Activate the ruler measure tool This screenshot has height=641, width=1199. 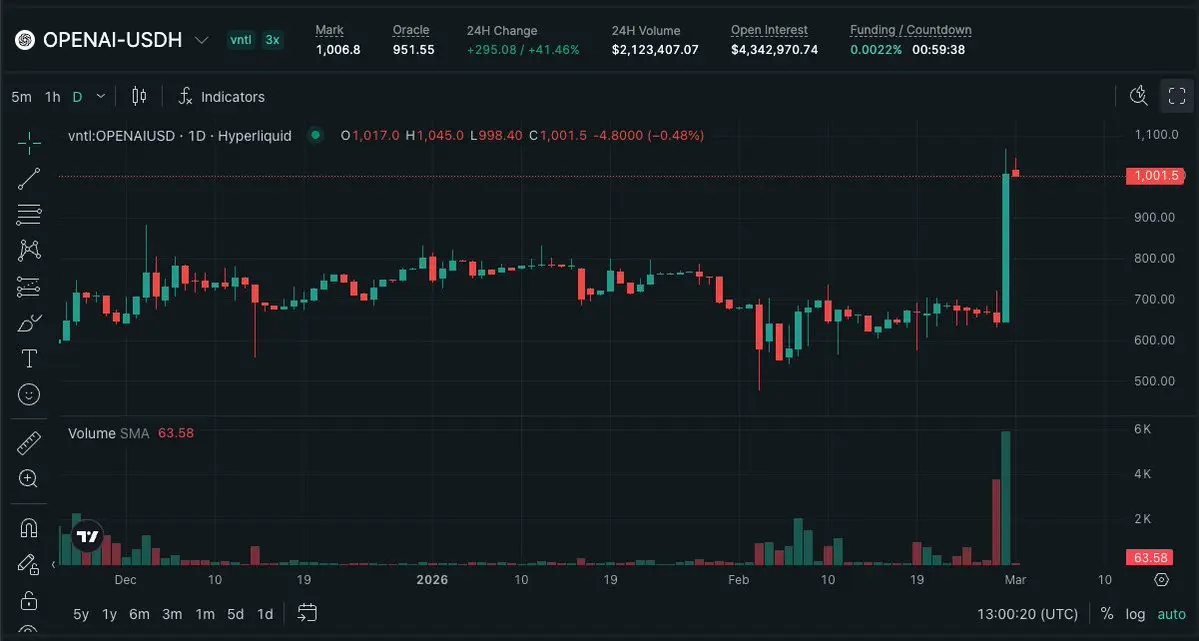click(29, 443)
